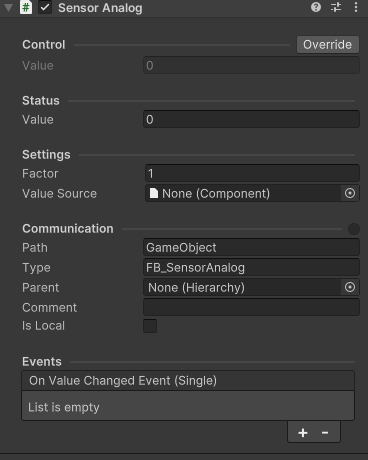Click the Settings section header
The image size is (368, 460).
pos(46,155)
